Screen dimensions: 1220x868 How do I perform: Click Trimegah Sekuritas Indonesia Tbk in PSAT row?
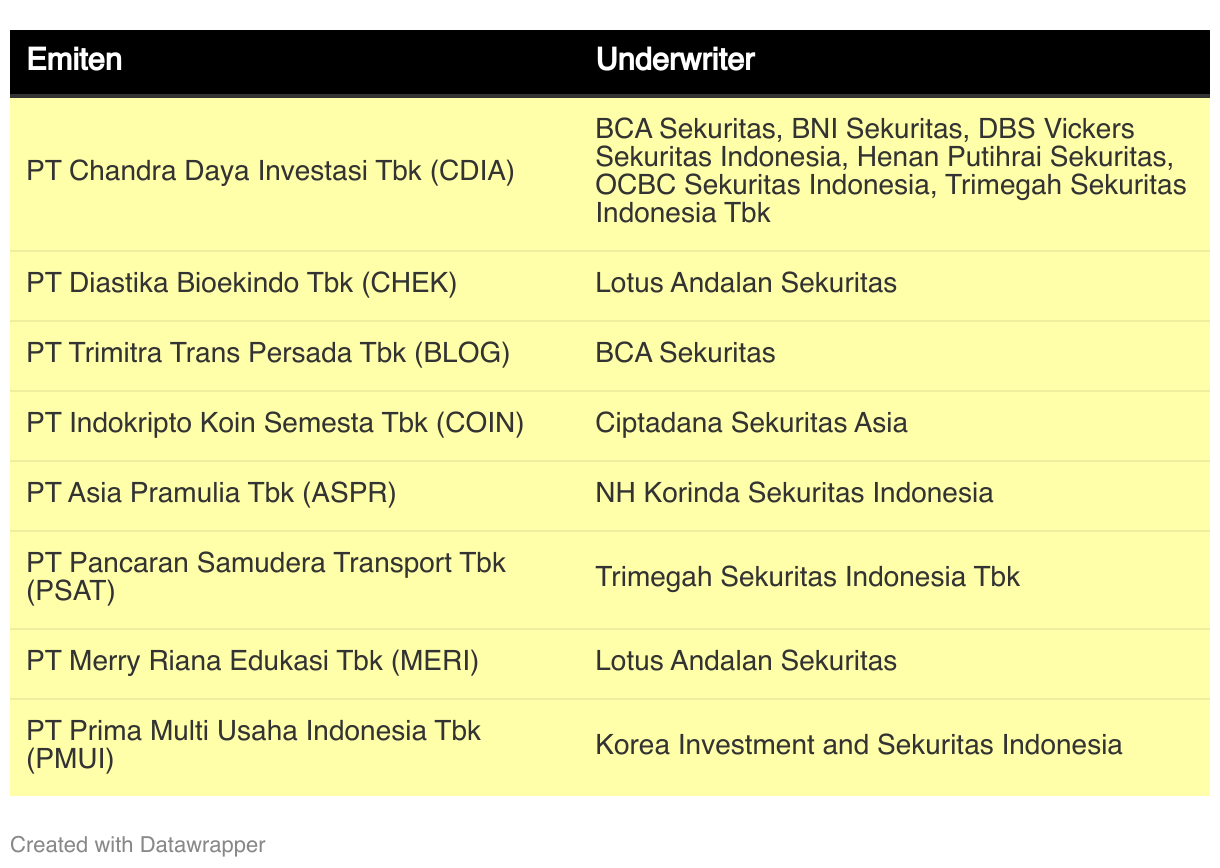(808, 577)
